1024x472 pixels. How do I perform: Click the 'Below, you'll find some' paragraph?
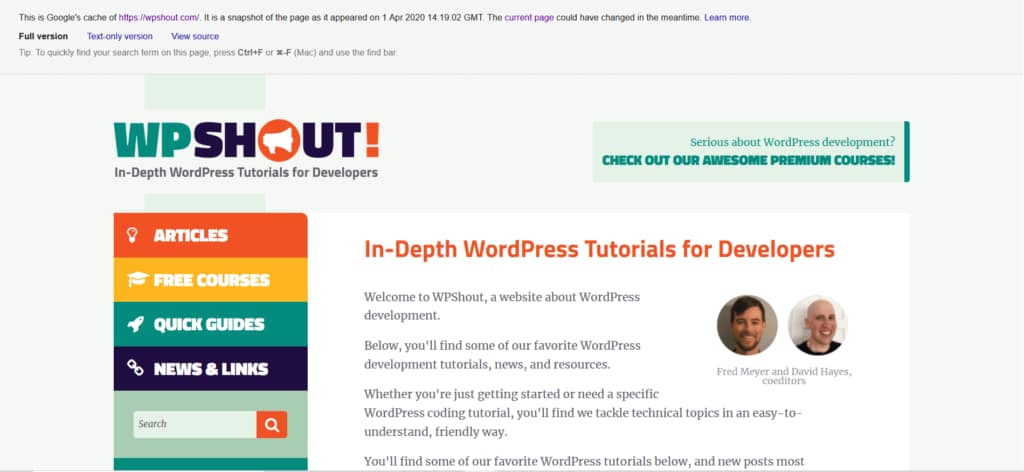(x=502, y=354)
